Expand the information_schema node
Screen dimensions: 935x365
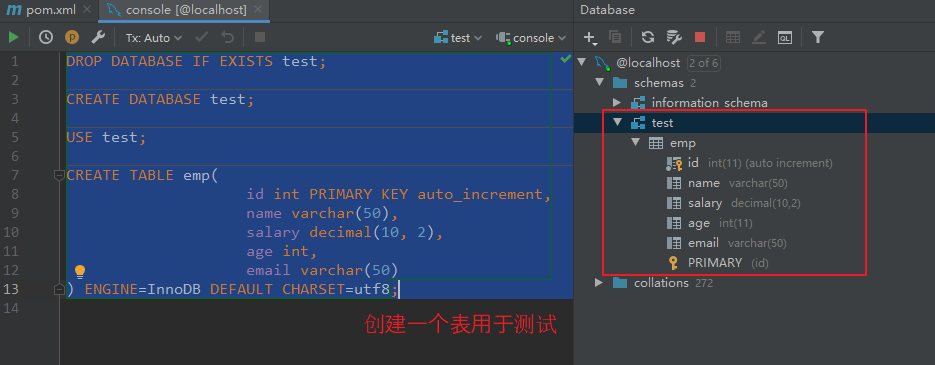(617, 103)
